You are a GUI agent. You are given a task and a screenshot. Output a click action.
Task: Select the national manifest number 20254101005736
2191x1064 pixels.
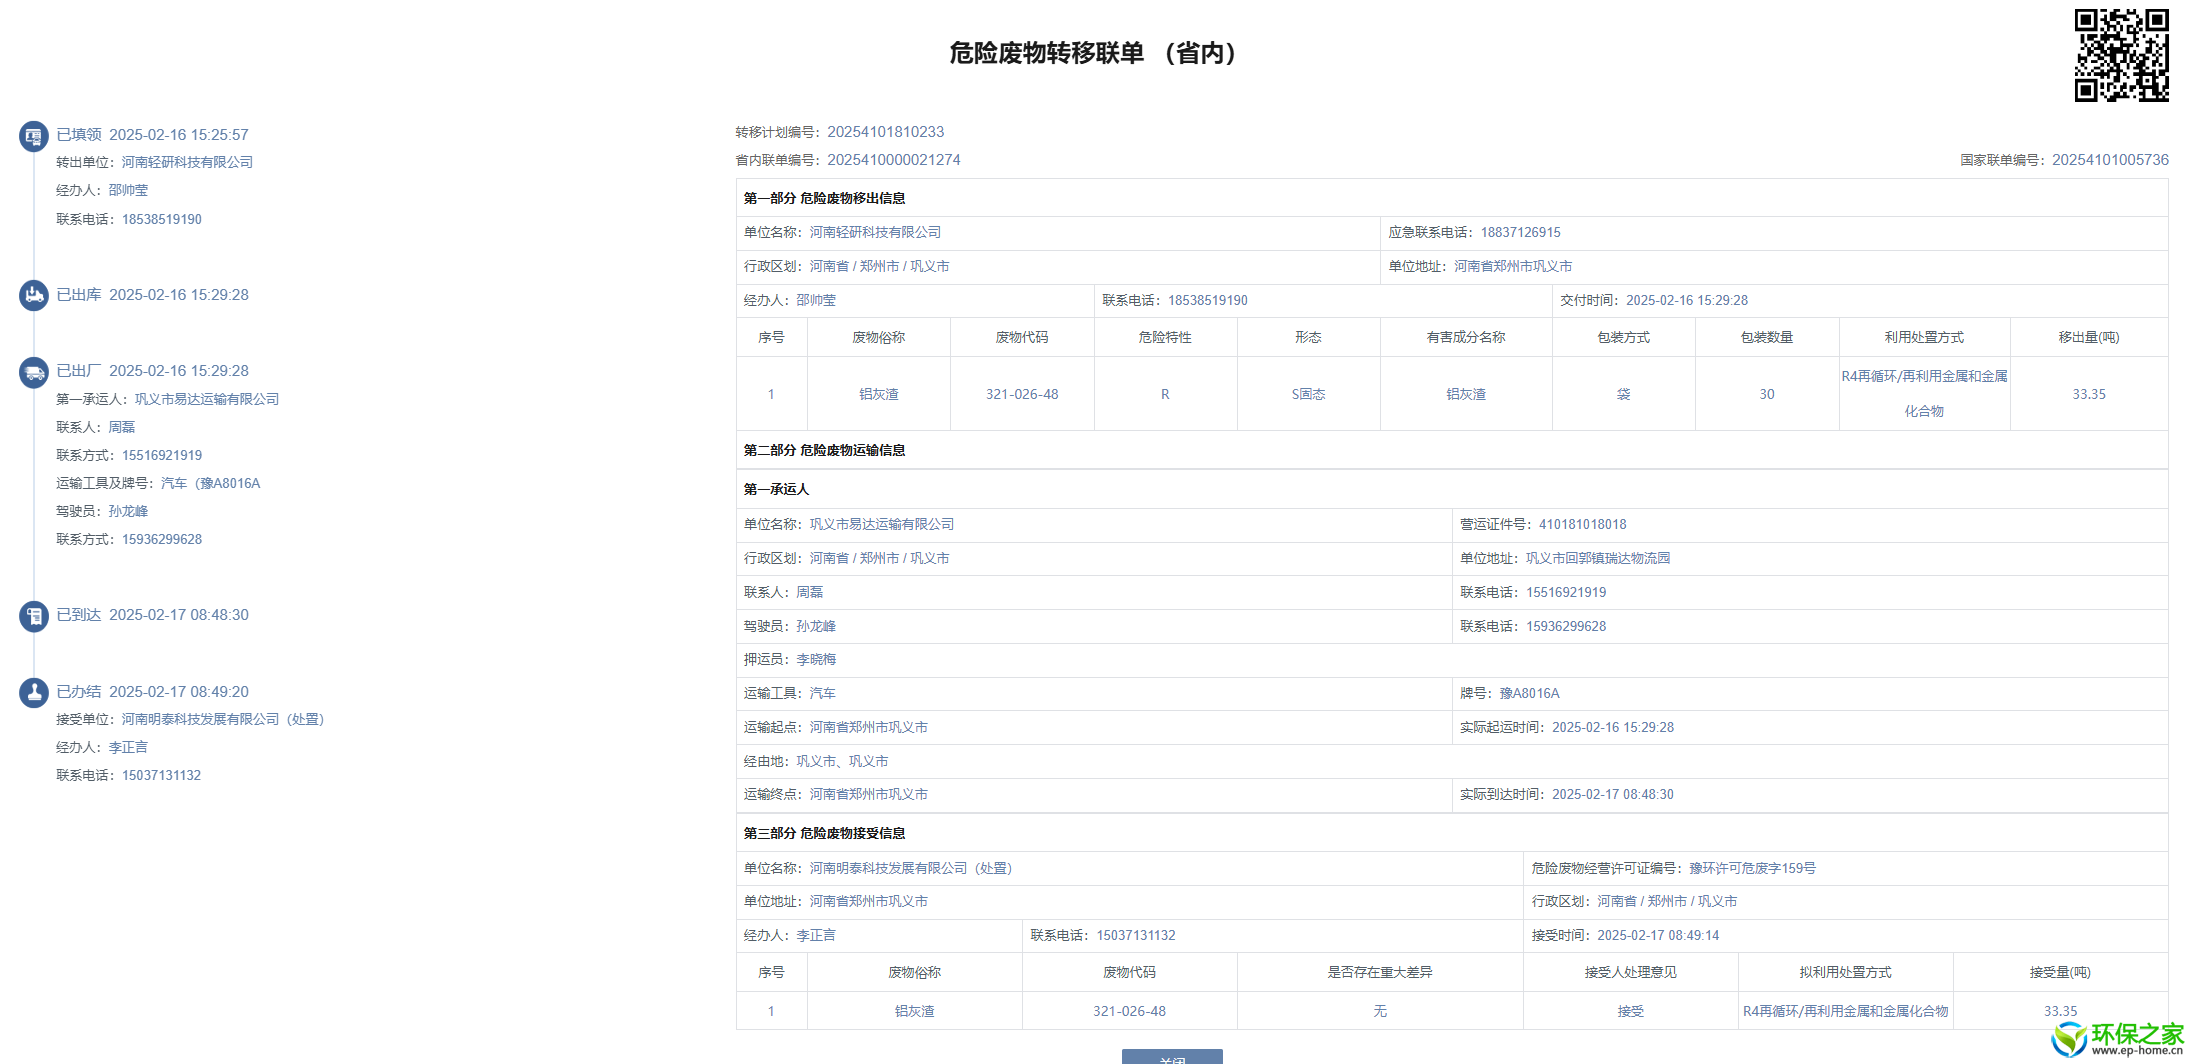coord(2110,160)
